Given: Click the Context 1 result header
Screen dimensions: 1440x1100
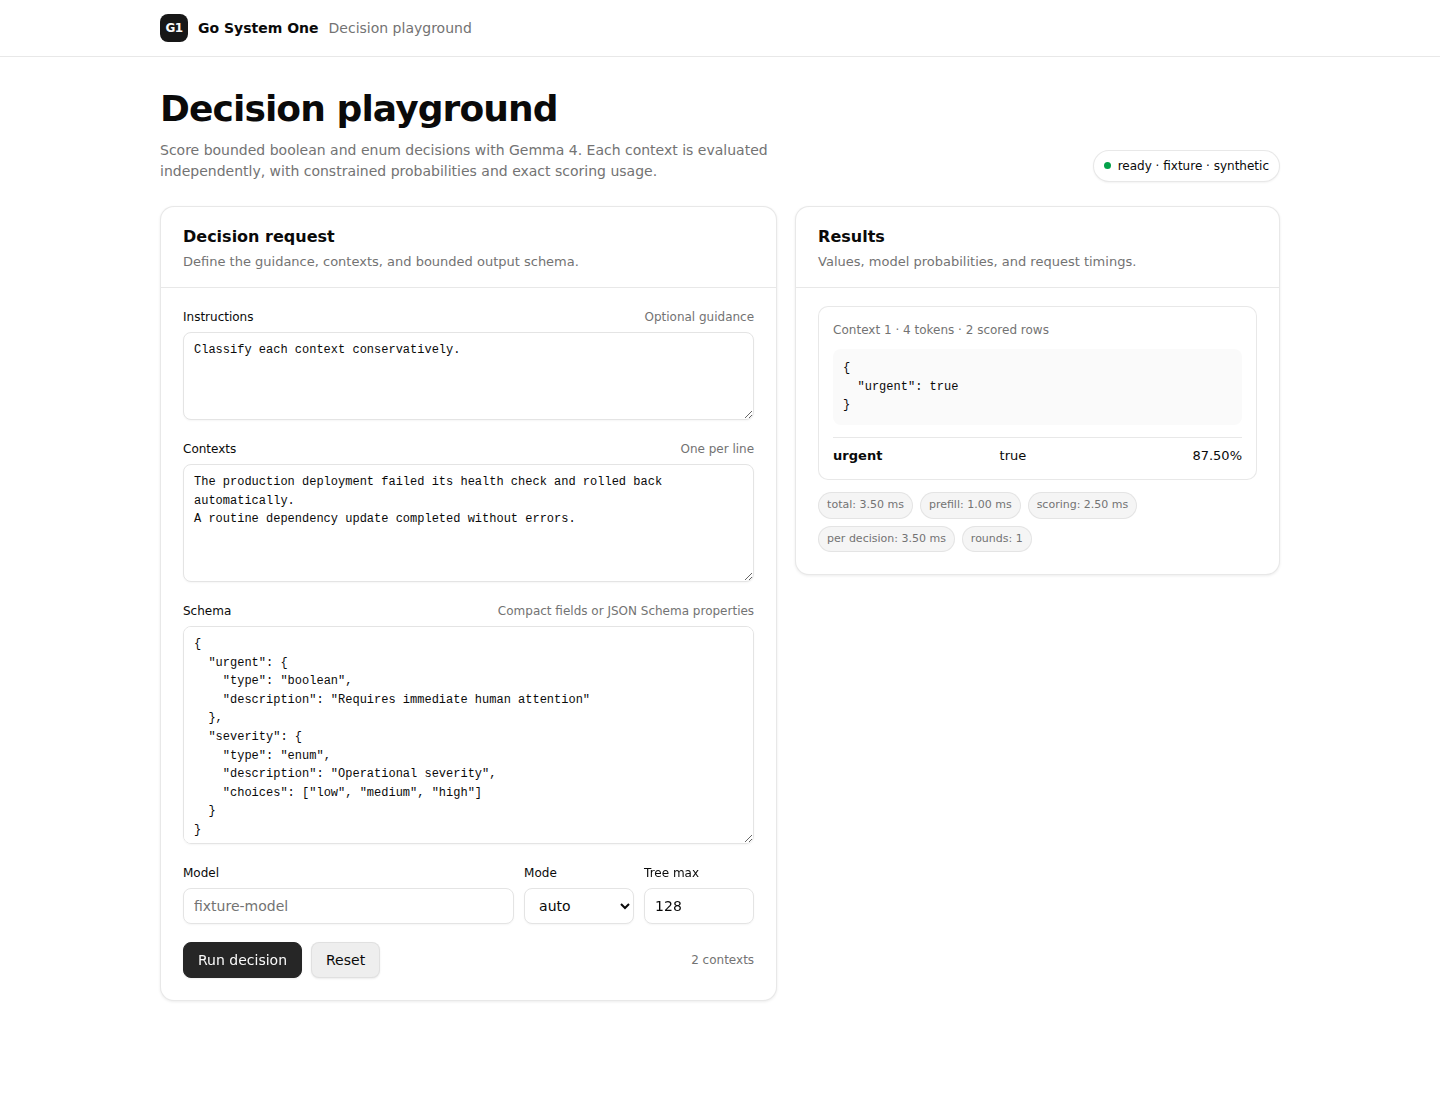Looking at the screenshot, I should tap(941, 330).
